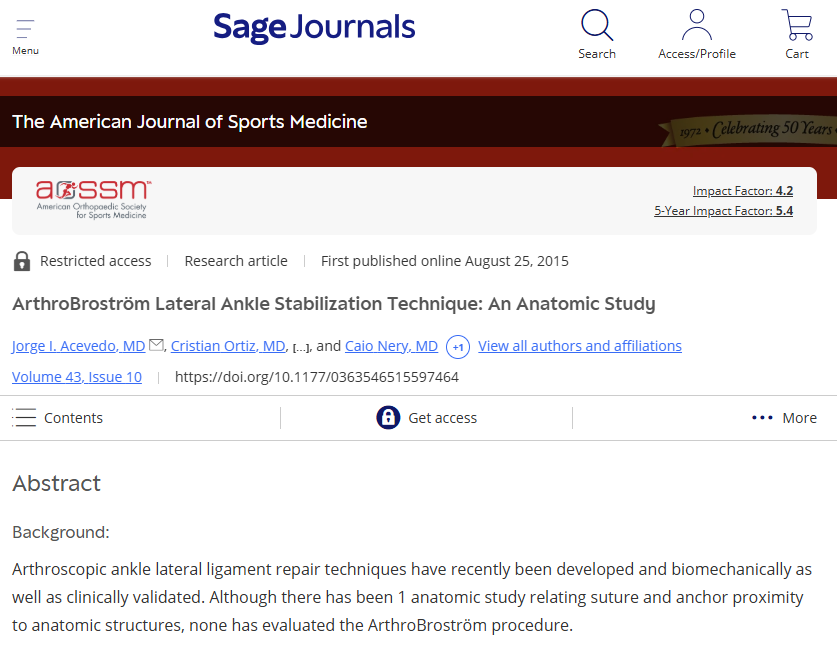Open the shopping Cart icon
Screen dimensions: 837x655
click(x=797, y=25)
